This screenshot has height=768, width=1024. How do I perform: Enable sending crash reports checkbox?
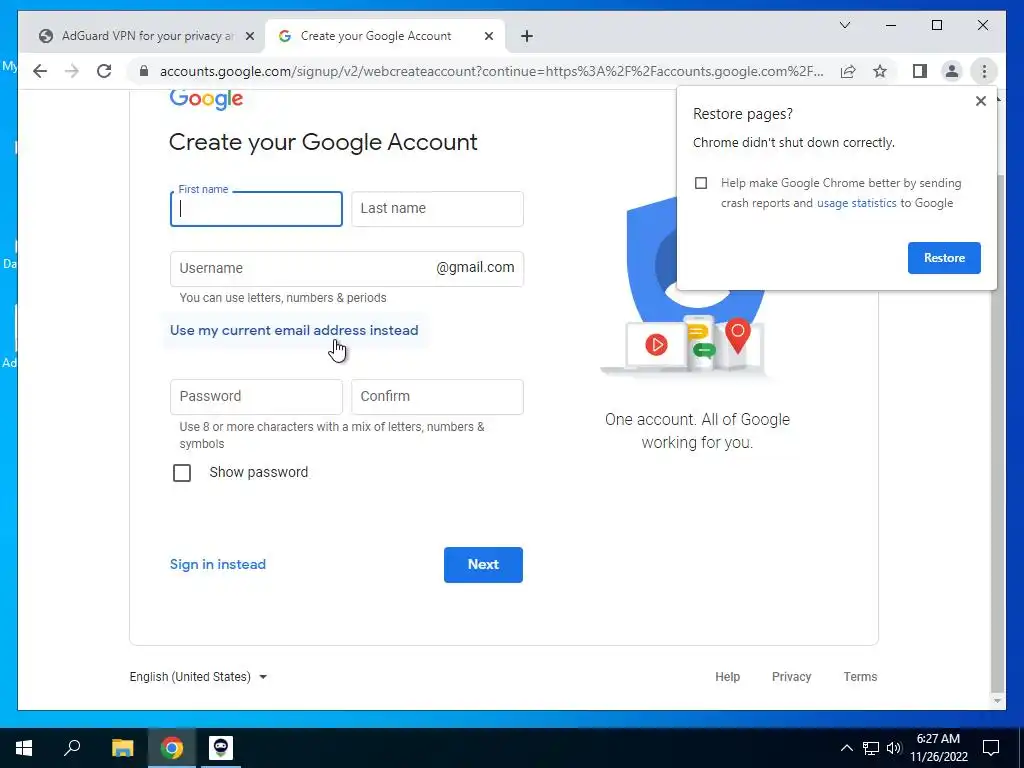[x=701, y=183]
